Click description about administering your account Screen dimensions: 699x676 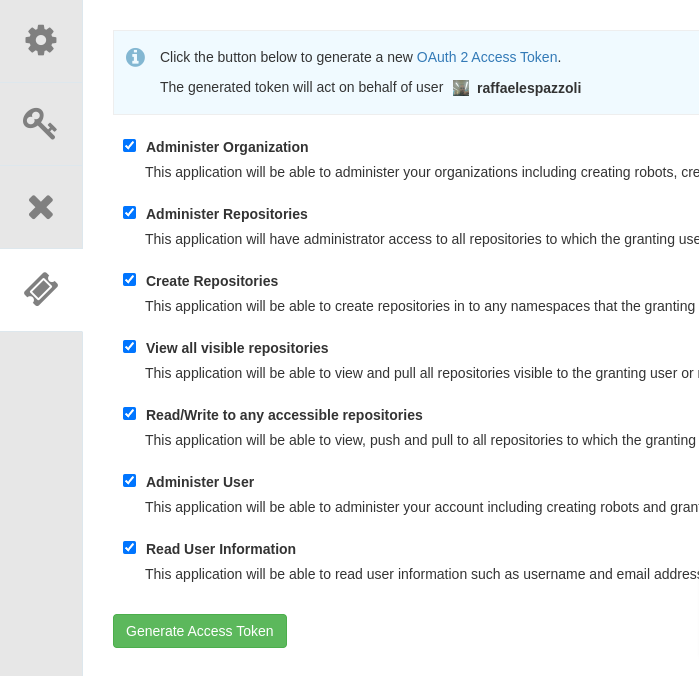point(422,507)
